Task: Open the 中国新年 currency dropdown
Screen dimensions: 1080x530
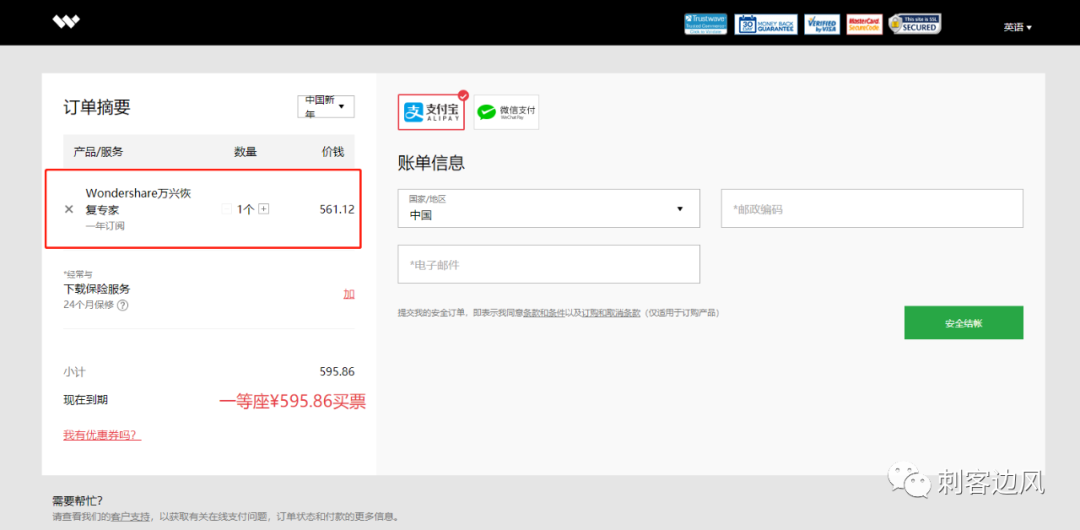Action: [326, 107]
